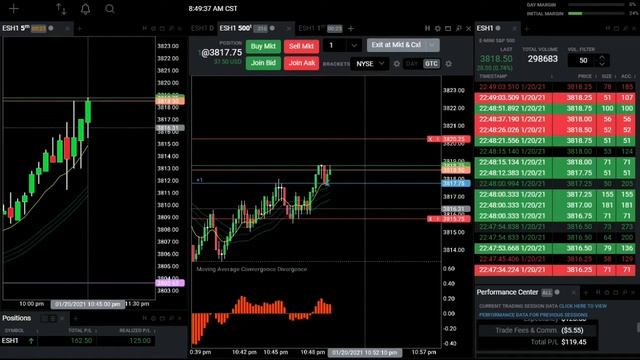
Task: Pause the left ESH1 5m chart panel
Action: [144, 29]
